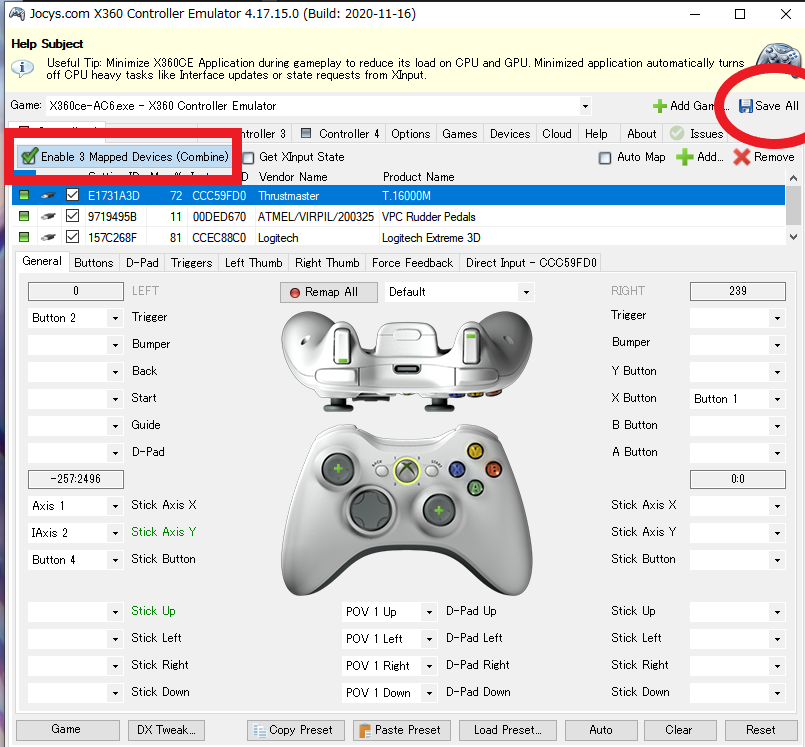This screenshot has height=747, width=805.
Task: Uncheck the VPC Rudder Pedals row checkbox
Action: tap(72, 216)
